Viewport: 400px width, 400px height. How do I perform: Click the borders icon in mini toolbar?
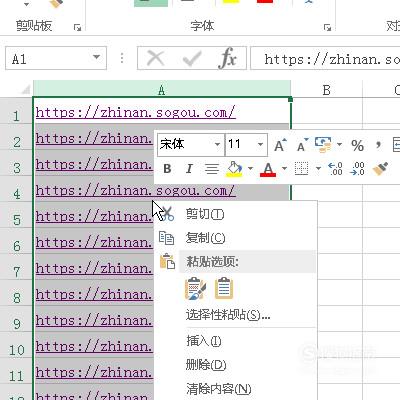pos(301,169)
